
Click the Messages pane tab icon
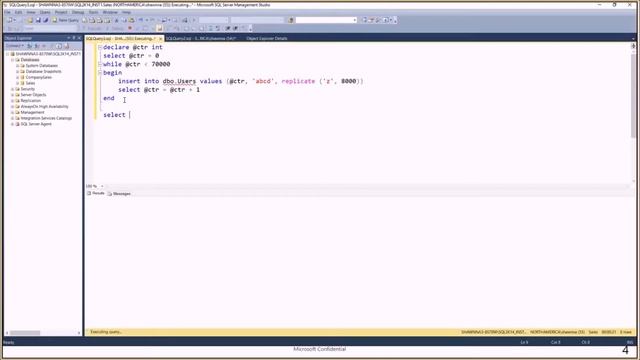pos(109,194)
